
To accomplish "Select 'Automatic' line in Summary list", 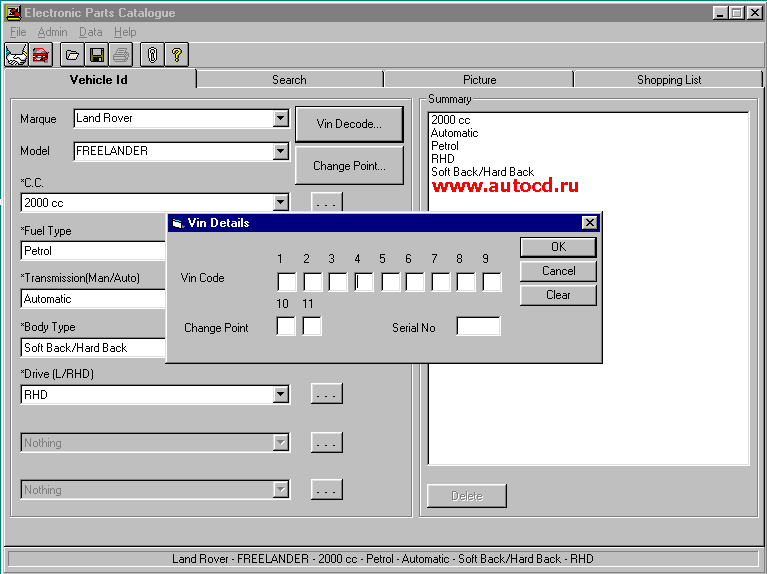I will coord(454,133).
